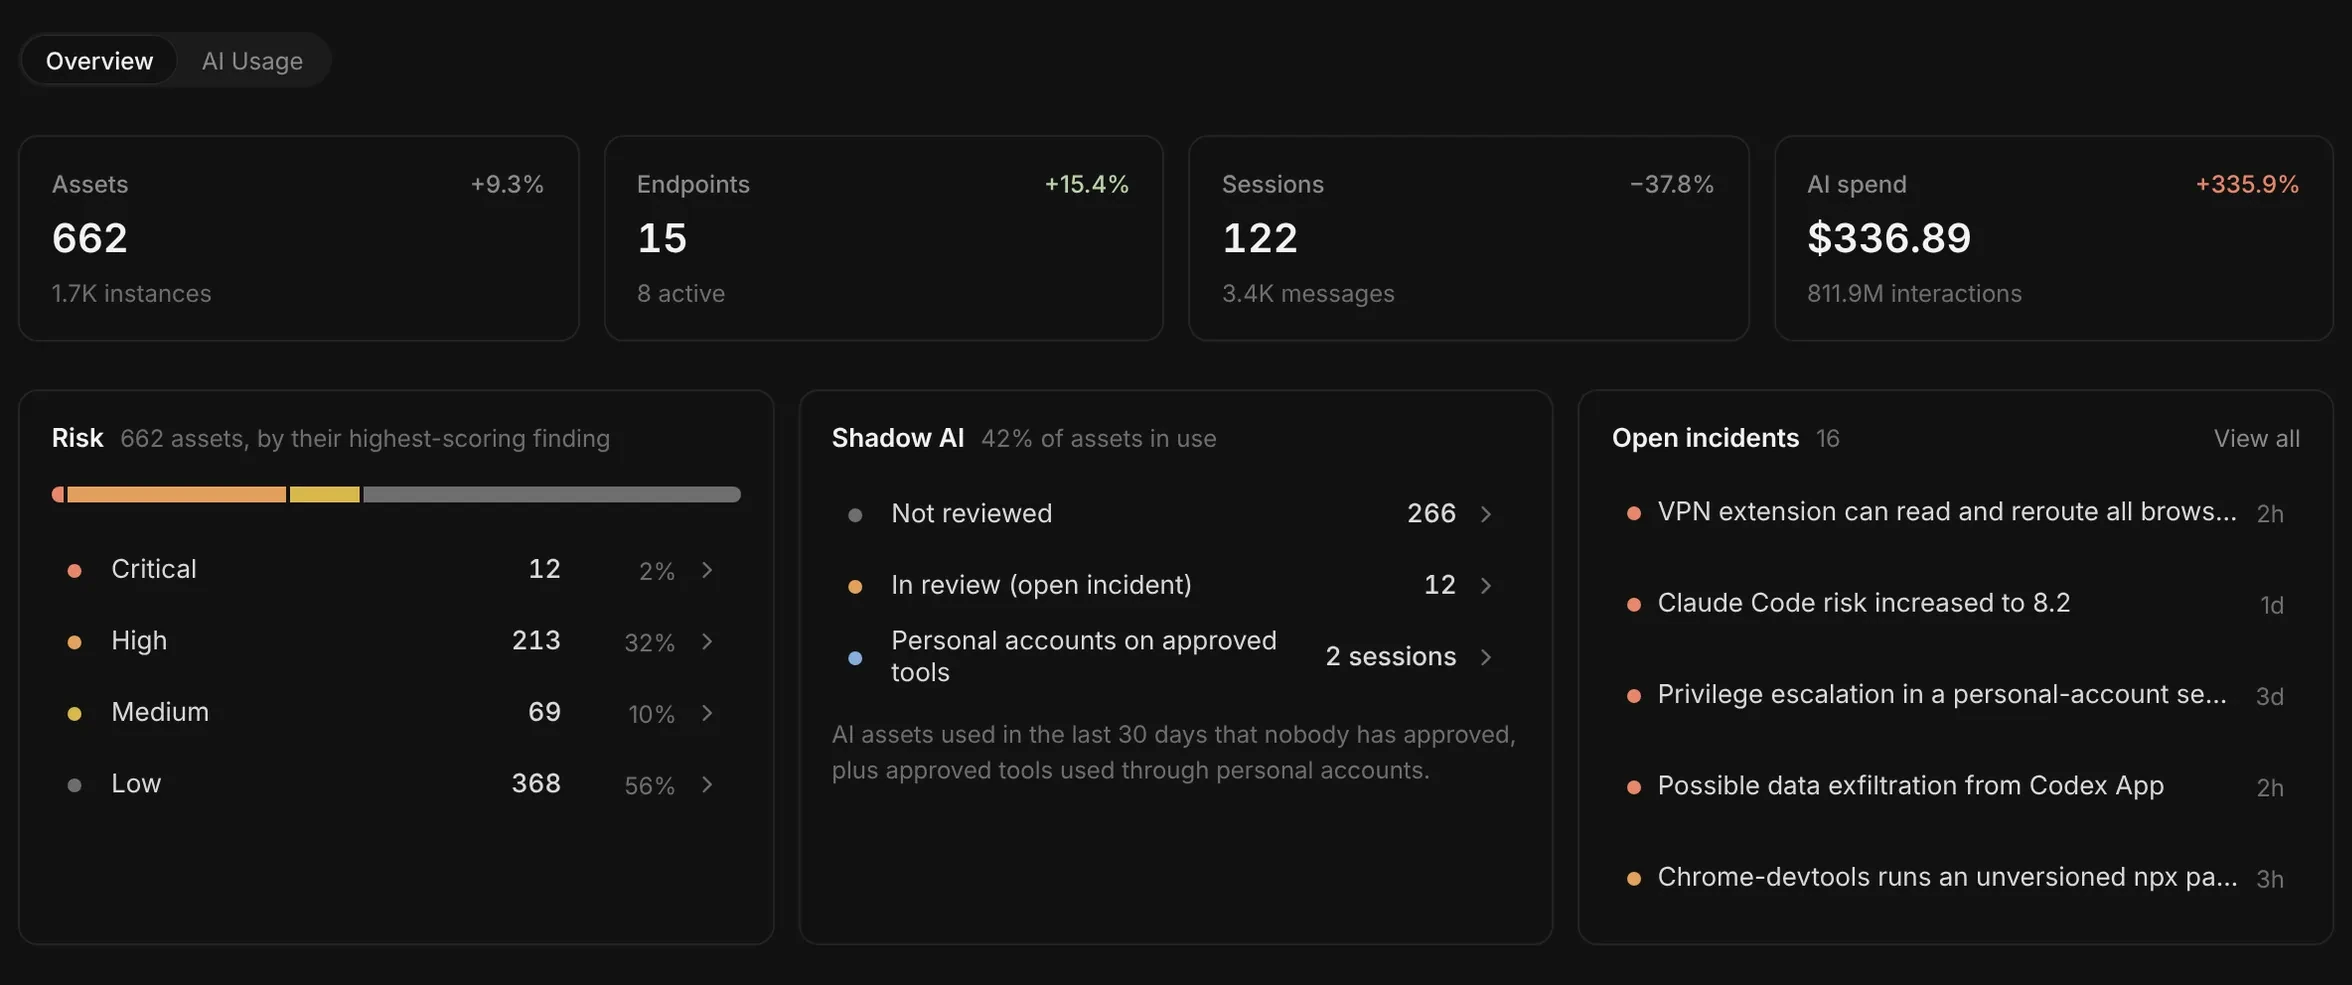Image resolution: width=2352 pixels, height=985 pixels.
Task: Click the Medium severity dot
Action: [74, 713]
